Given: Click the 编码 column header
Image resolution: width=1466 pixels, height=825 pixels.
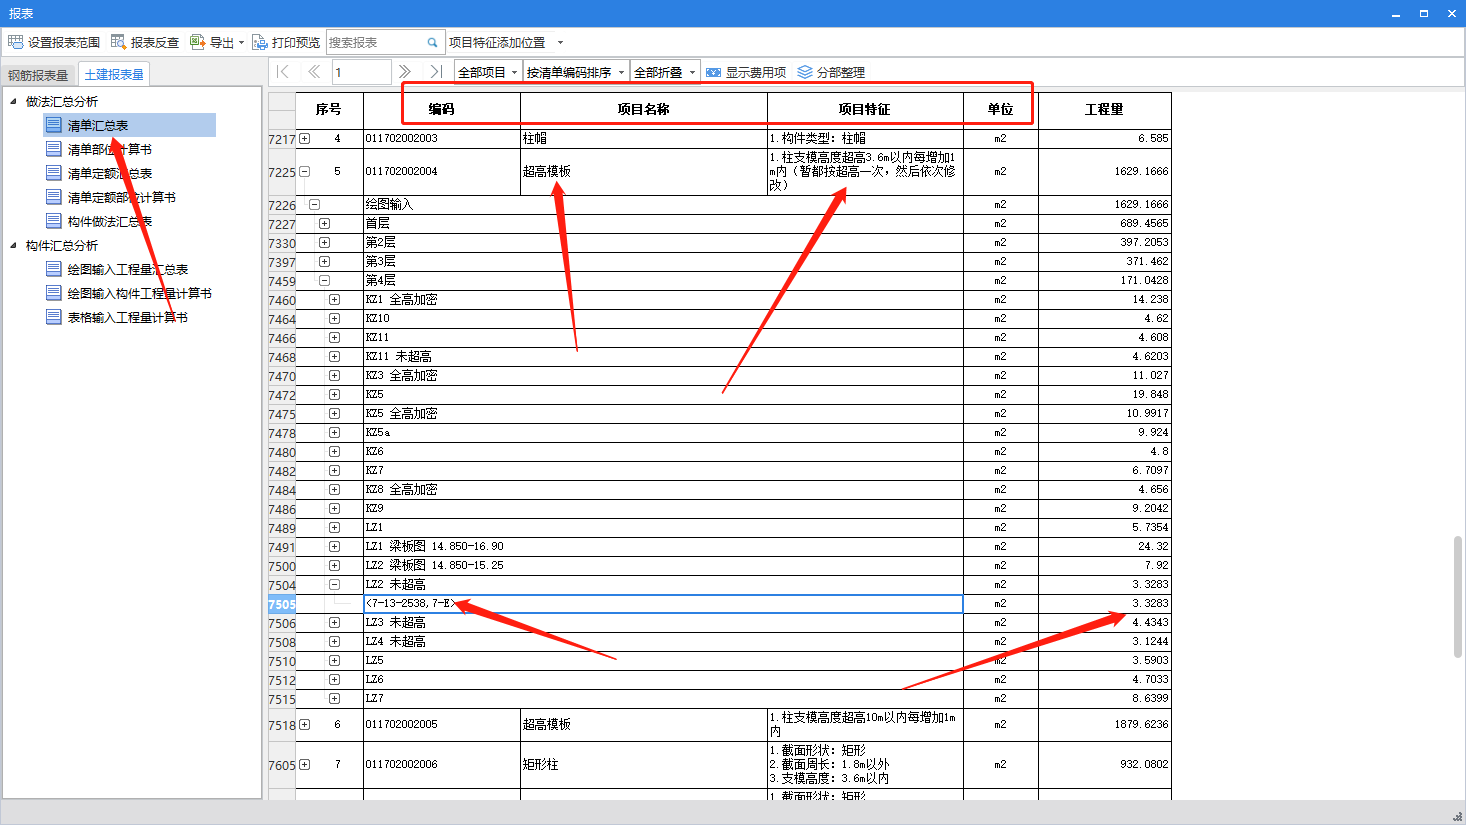Looking at the screenshot, I should pyautogui.click(x=442, y=109).
